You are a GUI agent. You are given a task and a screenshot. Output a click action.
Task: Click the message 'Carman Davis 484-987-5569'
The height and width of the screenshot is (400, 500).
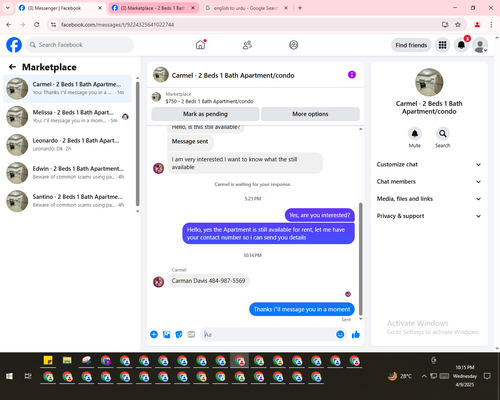click(208, 281)
